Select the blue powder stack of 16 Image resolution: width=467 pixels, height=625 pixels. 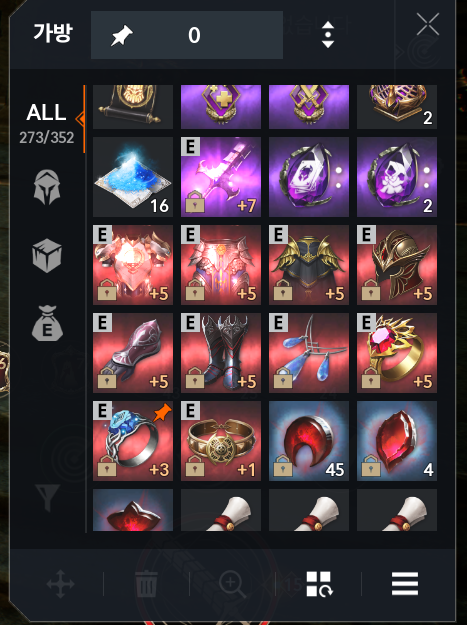tap(133, 177)
